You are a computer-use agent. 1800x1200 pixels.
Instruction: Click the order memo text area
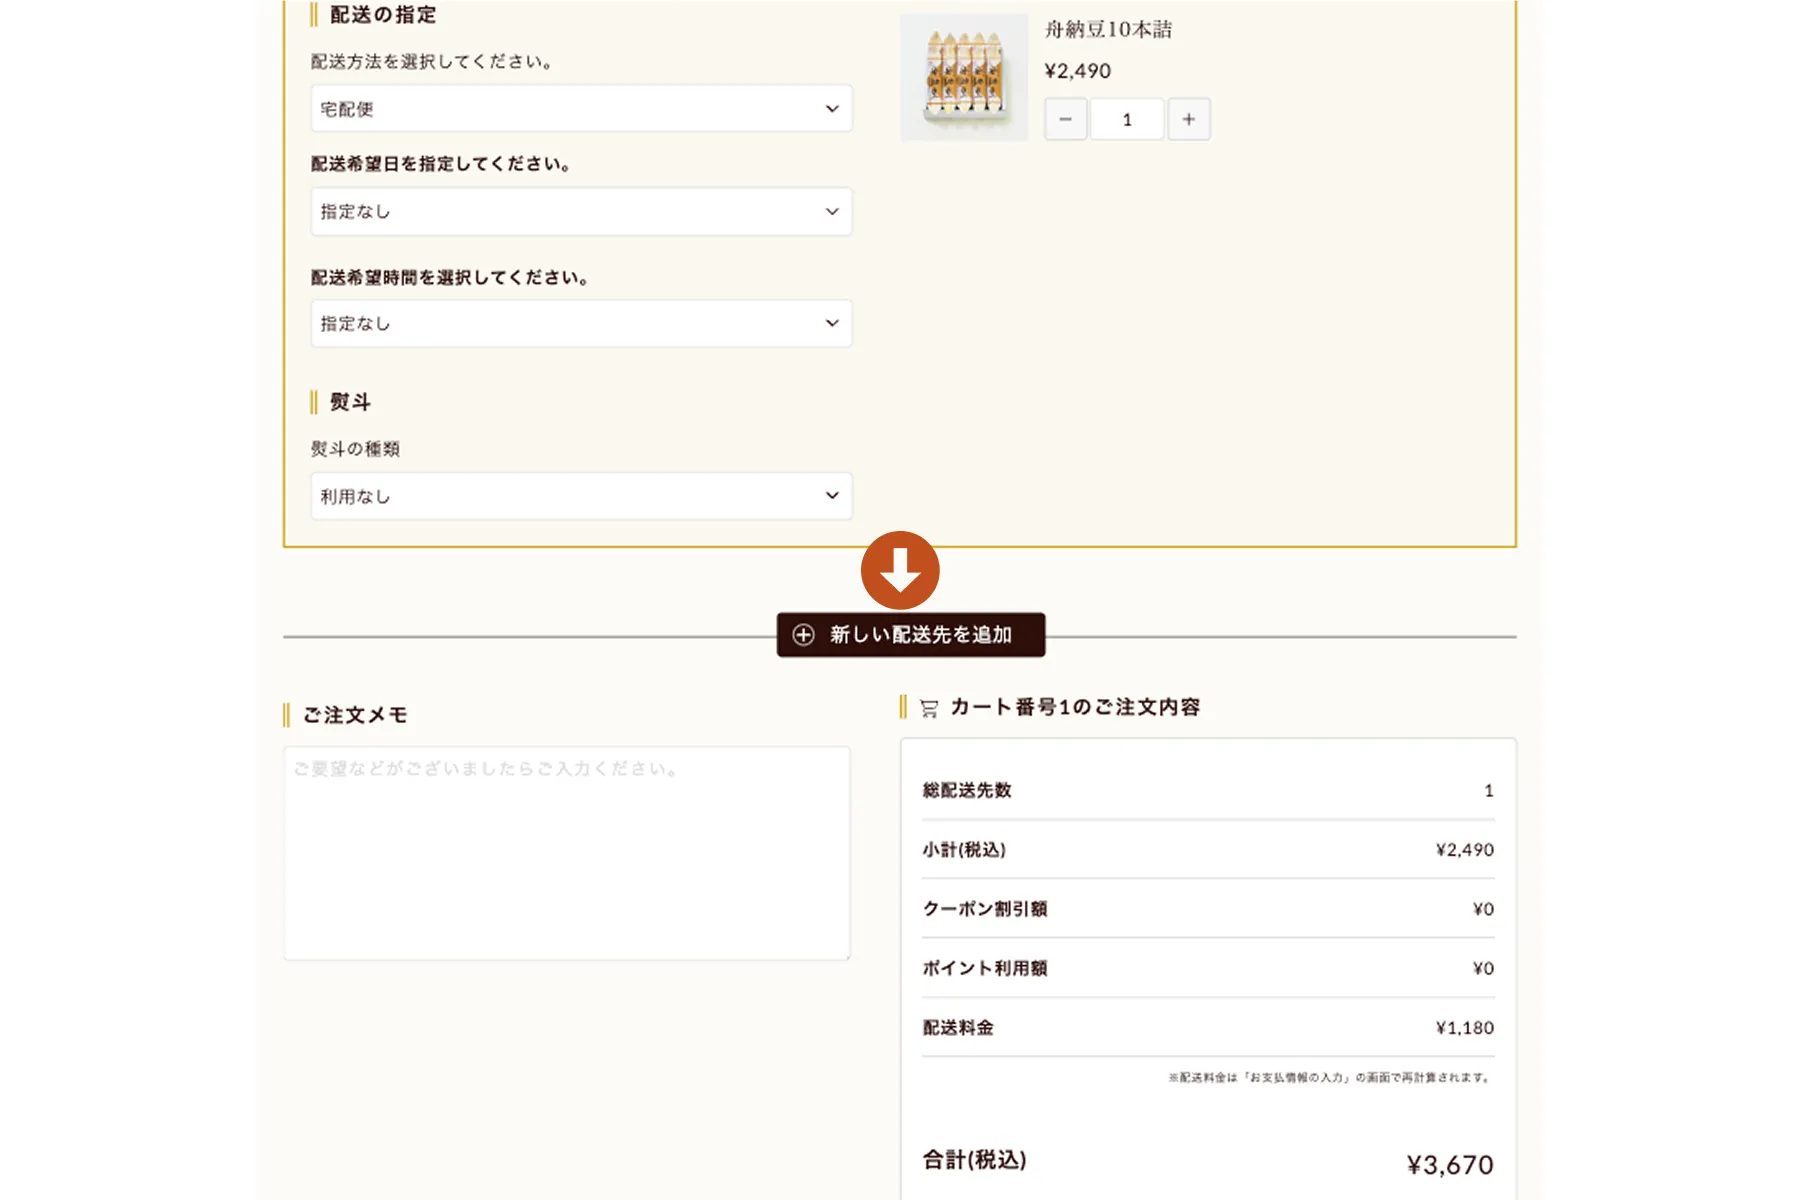[567, 853]
